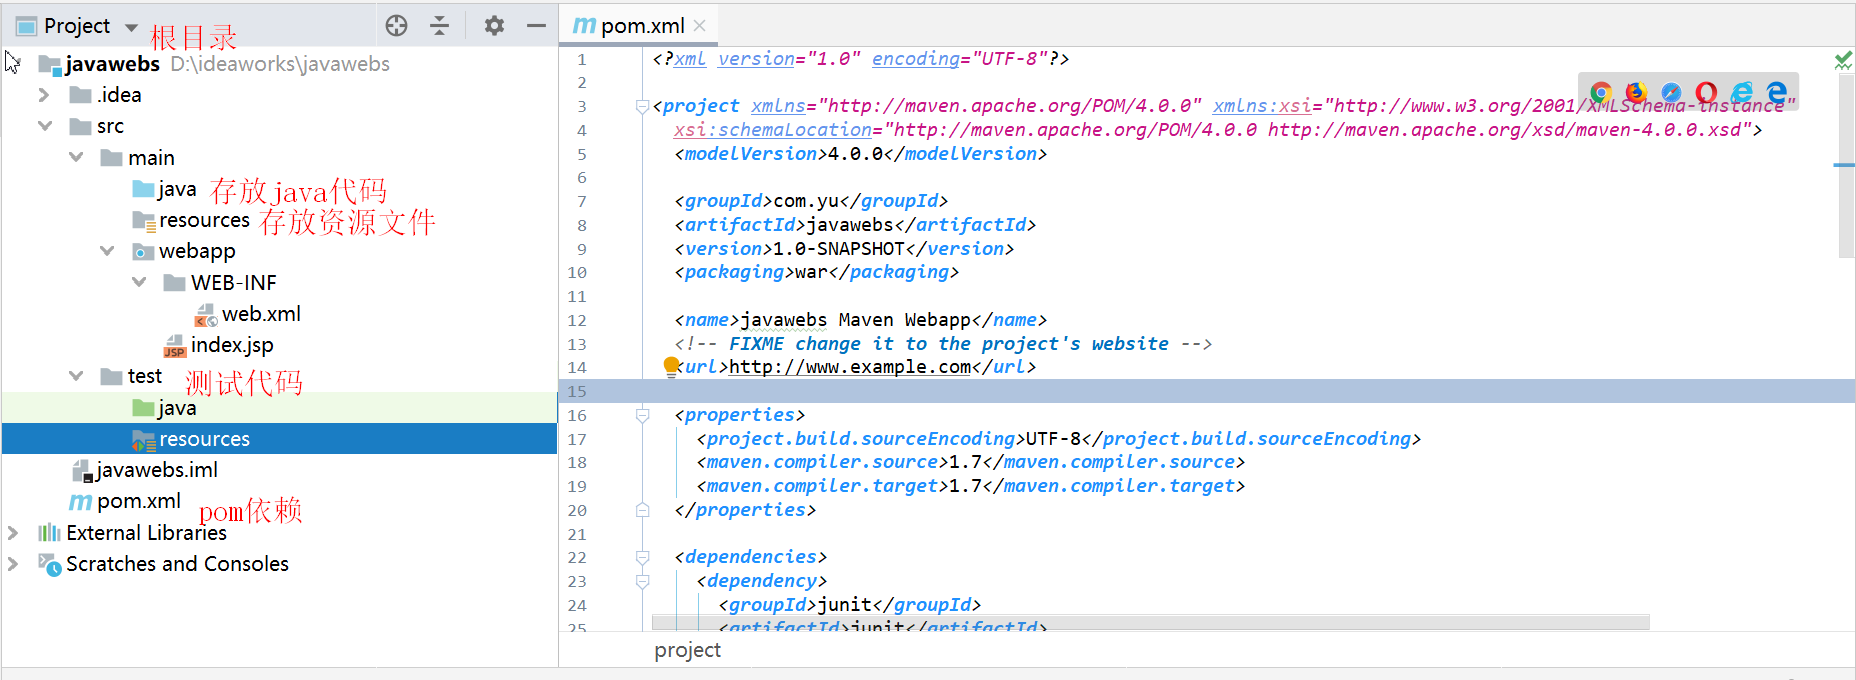Fold the project tag at line 3

[x=642, y=107]
